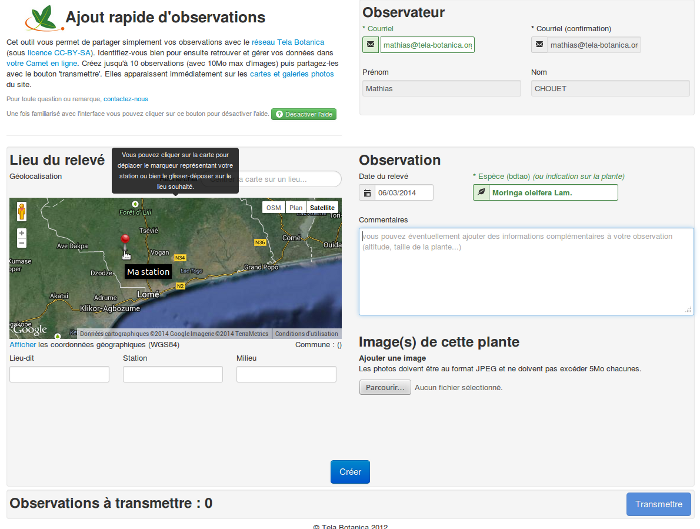Click the Commune : () text
Viewport: 700px width, 529px height.
(318, 345)
